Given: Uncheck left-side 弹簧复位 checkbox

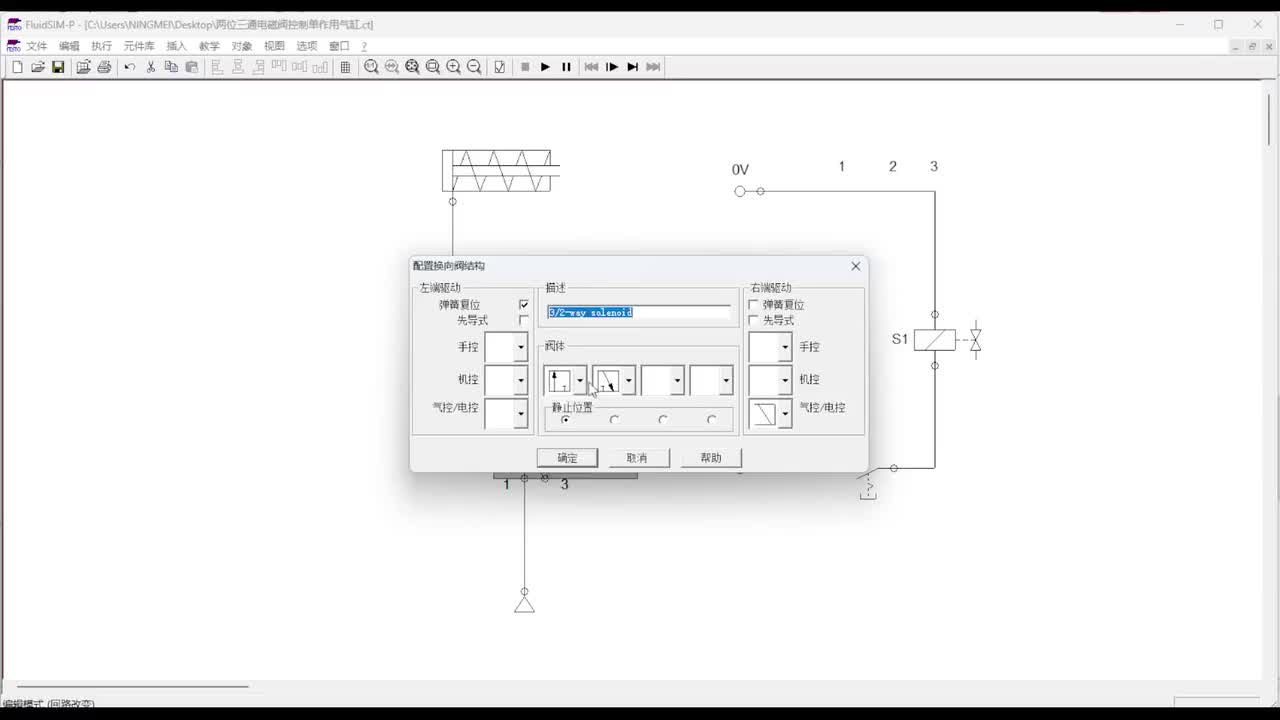Looking at the screenshot, I should pos(524,305).
